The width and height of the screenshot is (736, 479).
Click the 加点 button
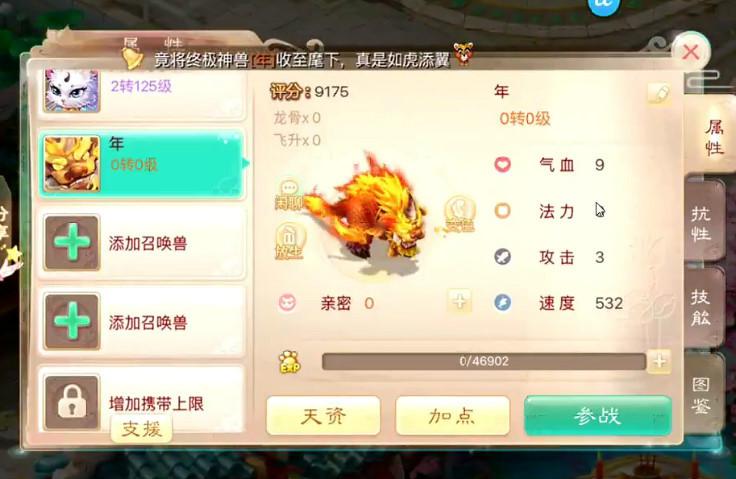pos(452,416)
